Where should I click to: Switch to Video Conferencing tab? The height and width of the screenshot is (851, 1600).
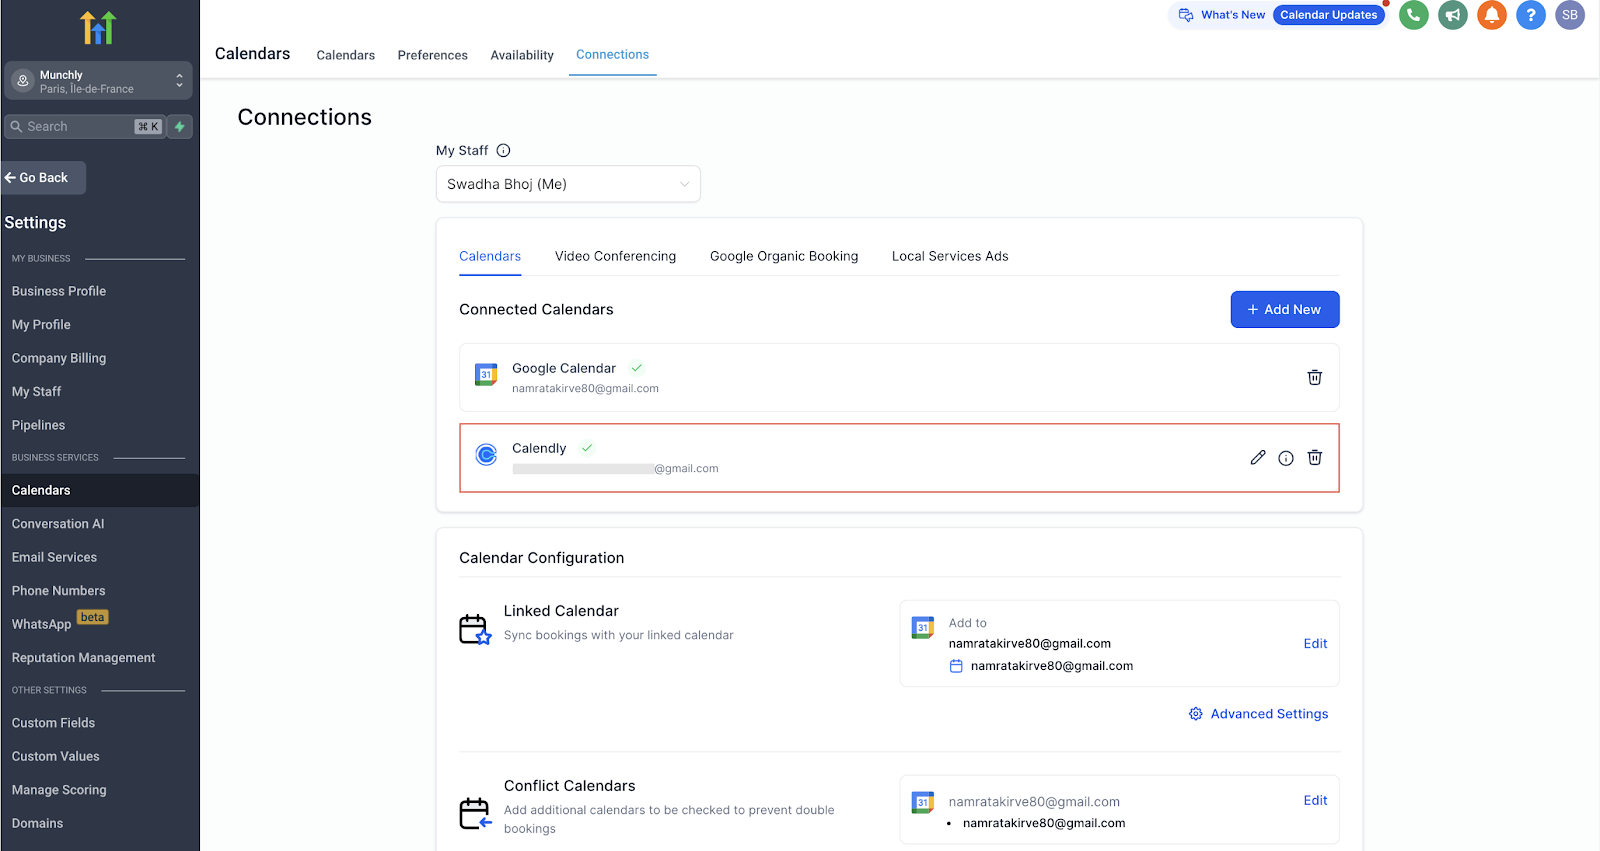pyautogui.click(x=615, y=256)
